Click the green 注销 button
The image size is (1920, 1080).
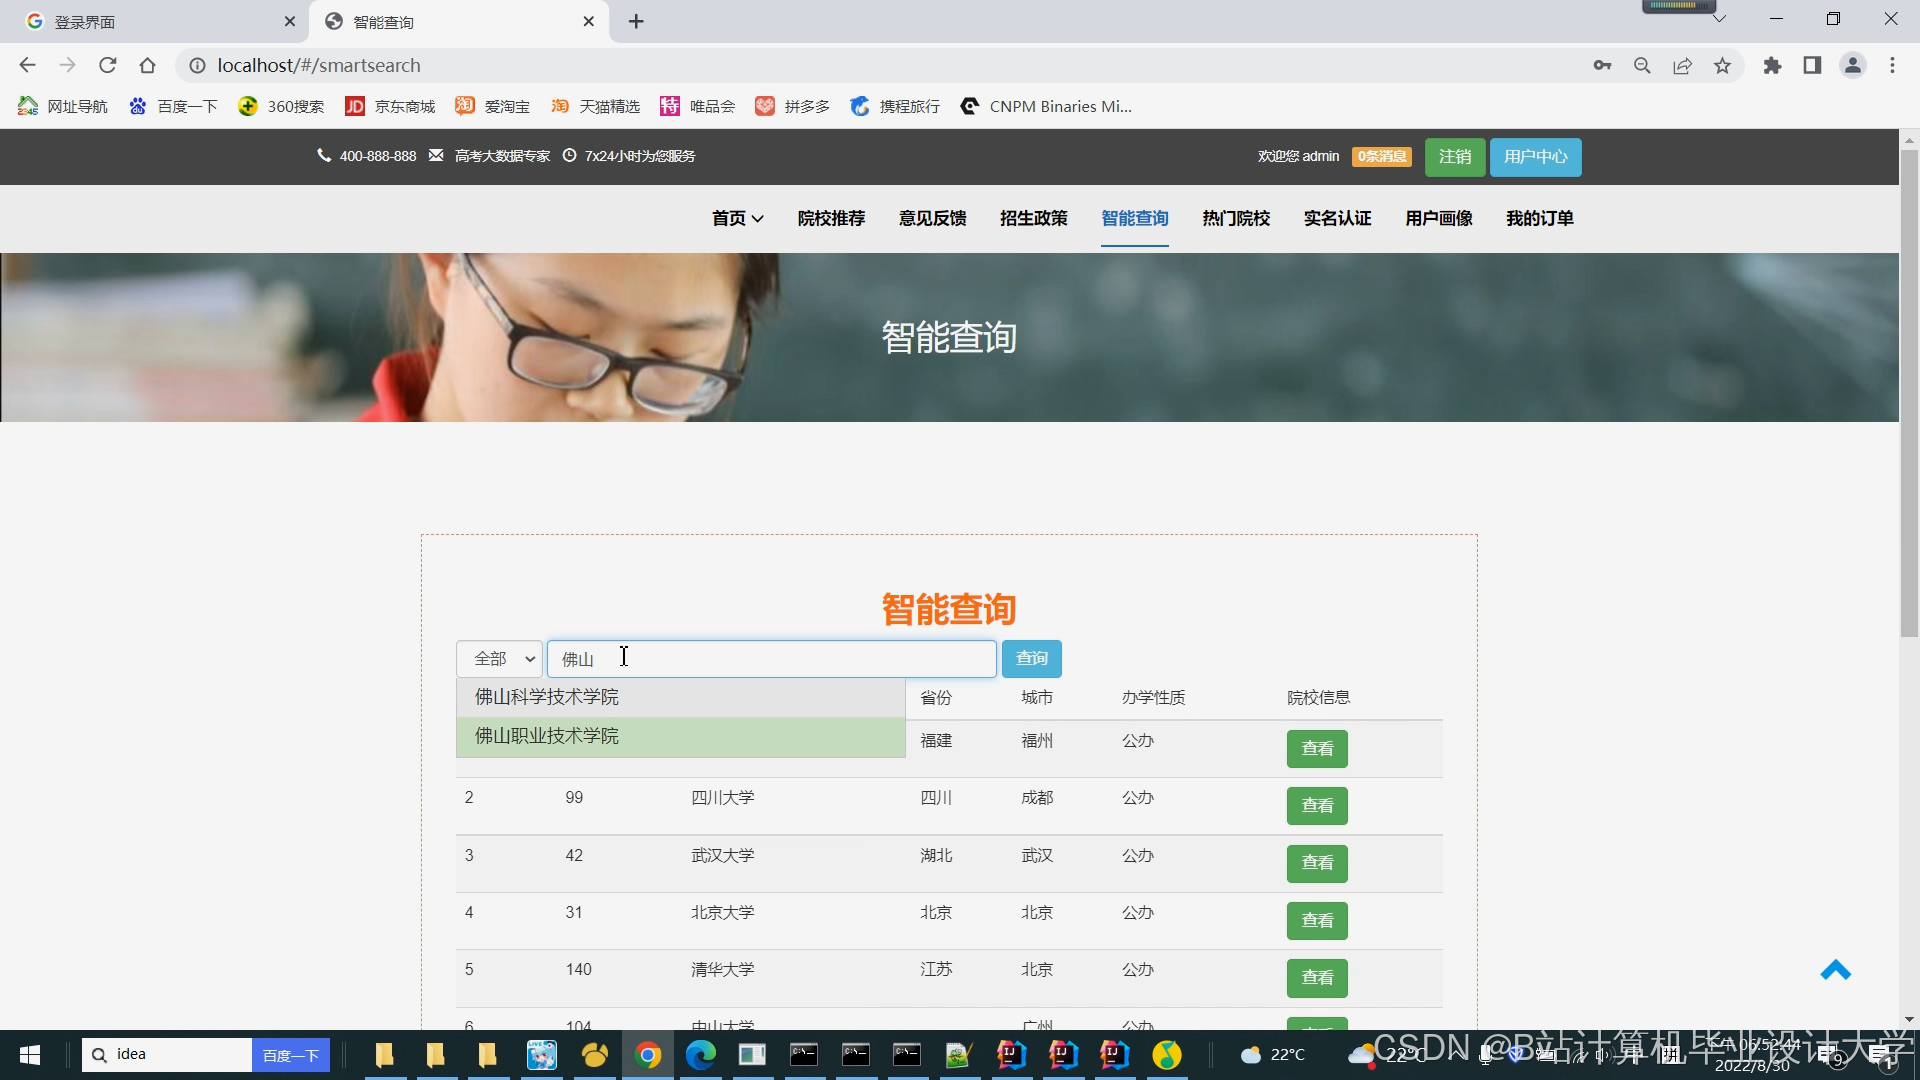coord(1454,156)
